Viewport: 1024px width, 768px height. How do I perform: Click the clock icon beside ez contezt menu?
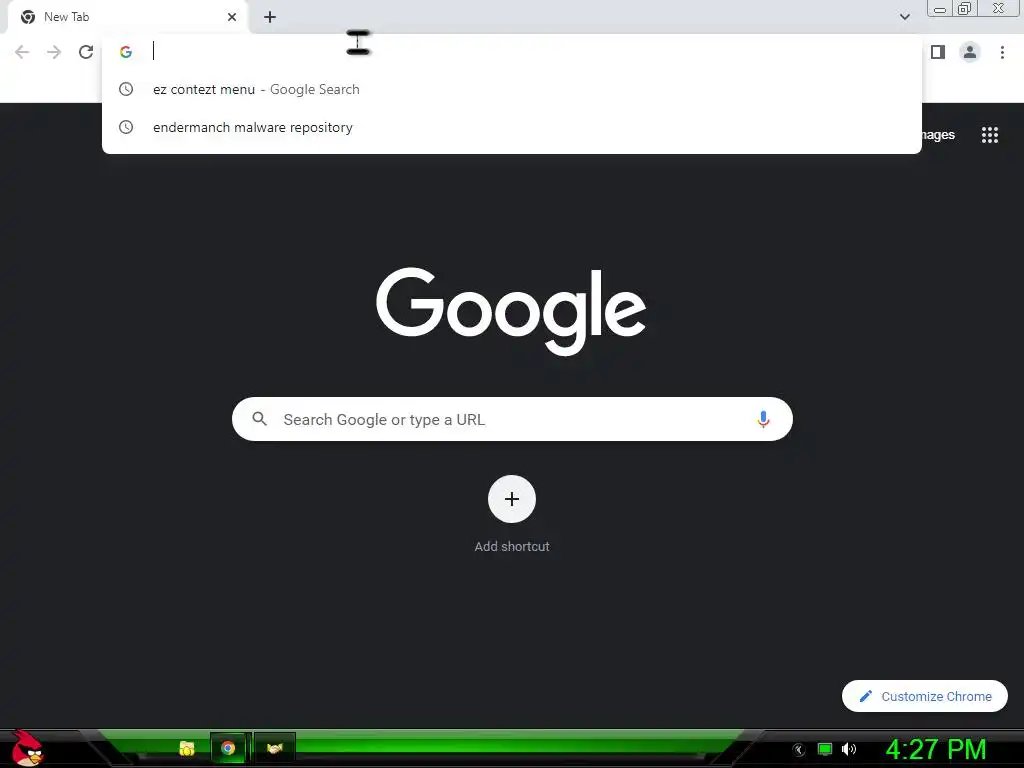126,89
